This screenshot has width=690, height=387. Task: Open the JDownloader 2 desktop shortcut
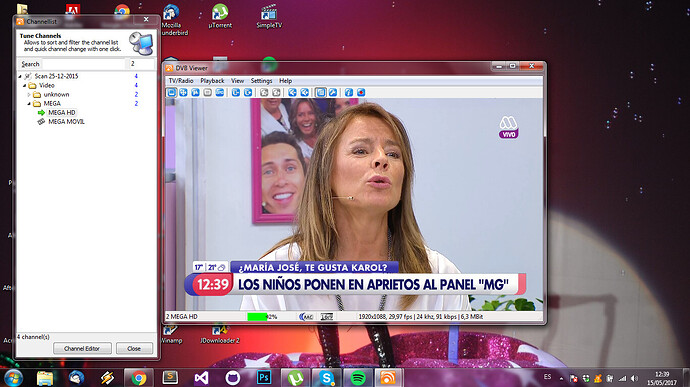(220, 335)
